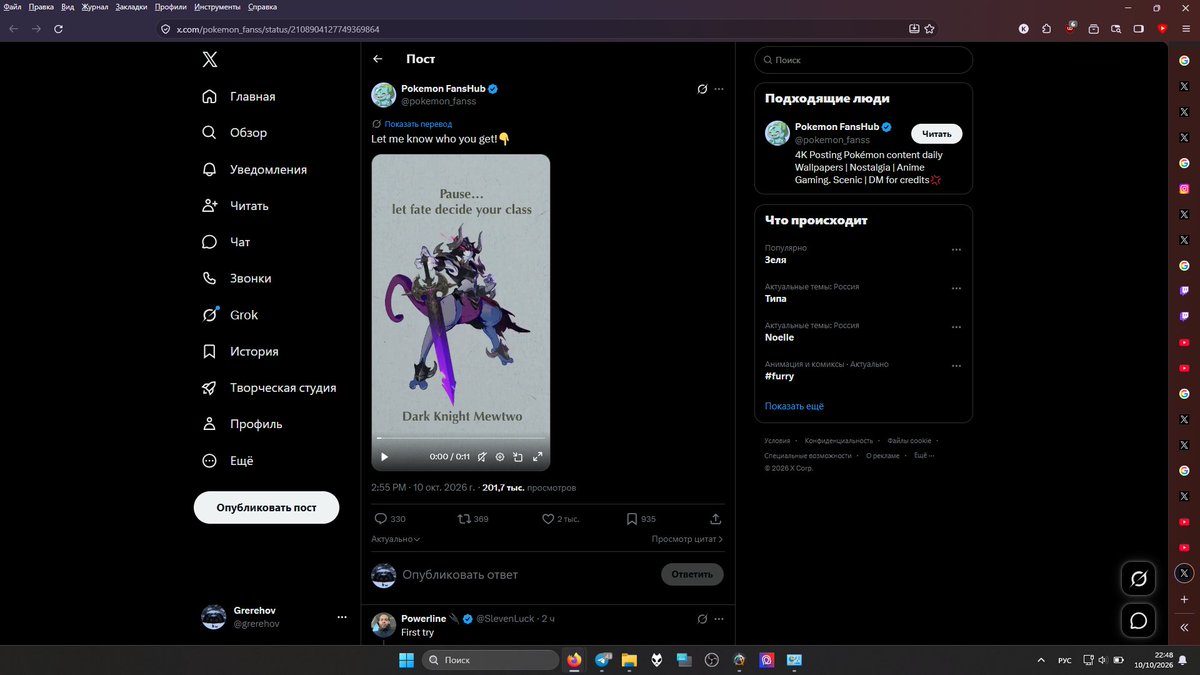1200x675 pixels.
Task: Seek on the video progress bar
Action: [461, 438]
